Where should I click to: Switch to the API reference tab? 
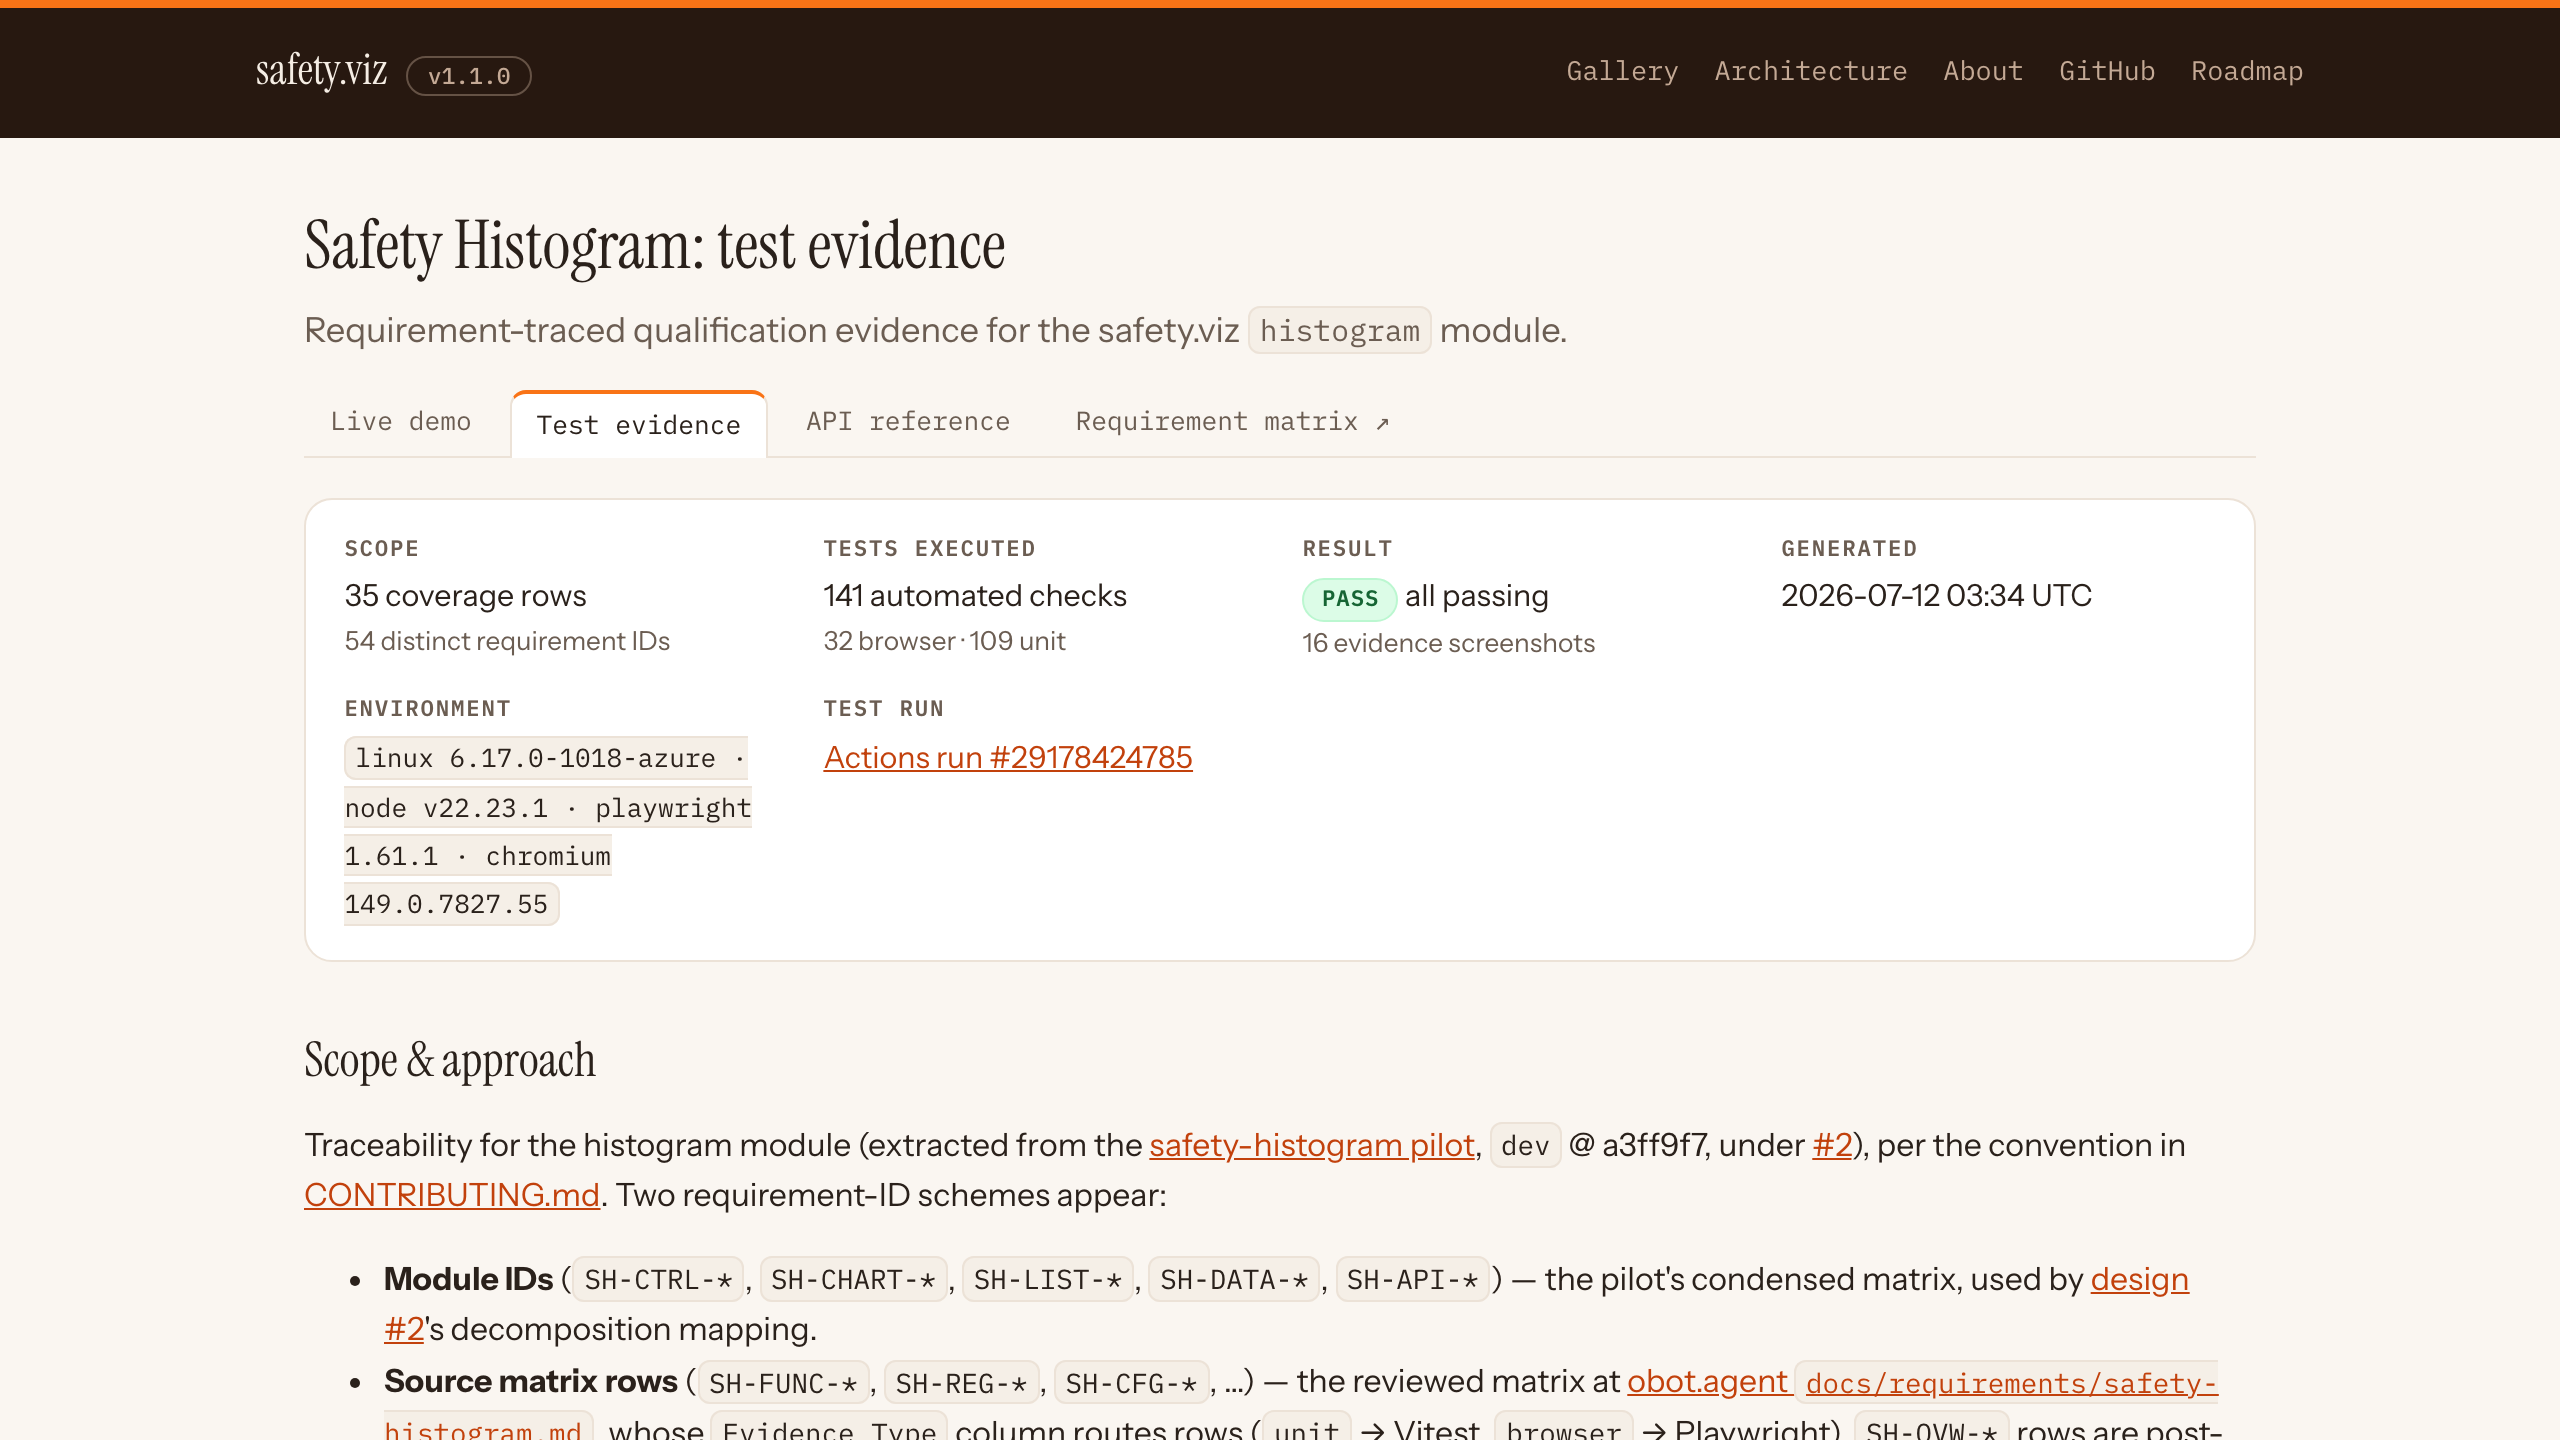(908, 422)
